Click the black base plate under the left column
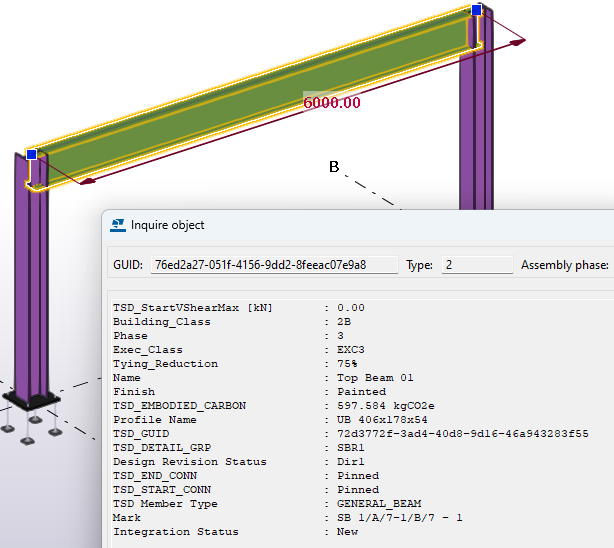 [31, 400]
